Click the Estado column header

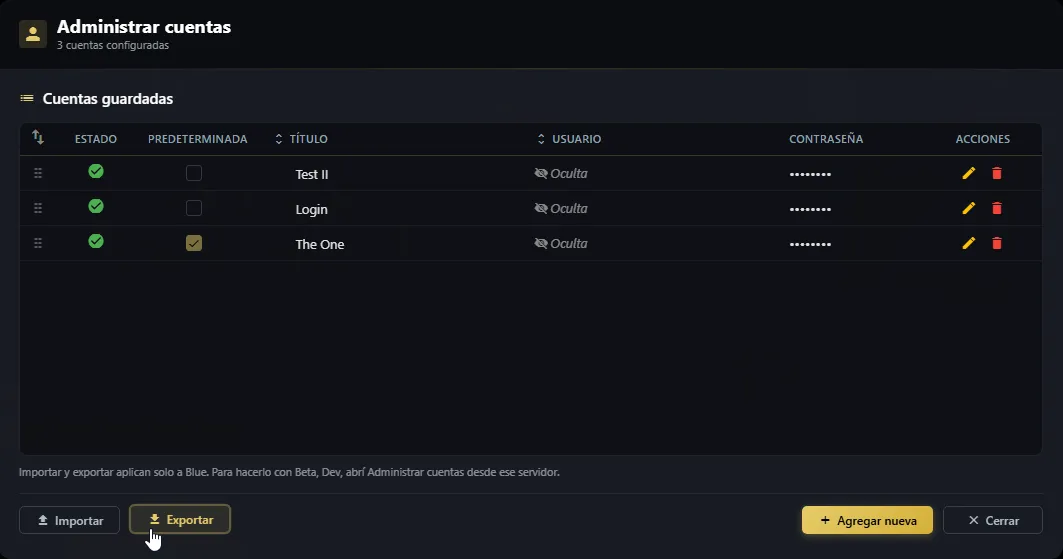click(x=96, y=139)
